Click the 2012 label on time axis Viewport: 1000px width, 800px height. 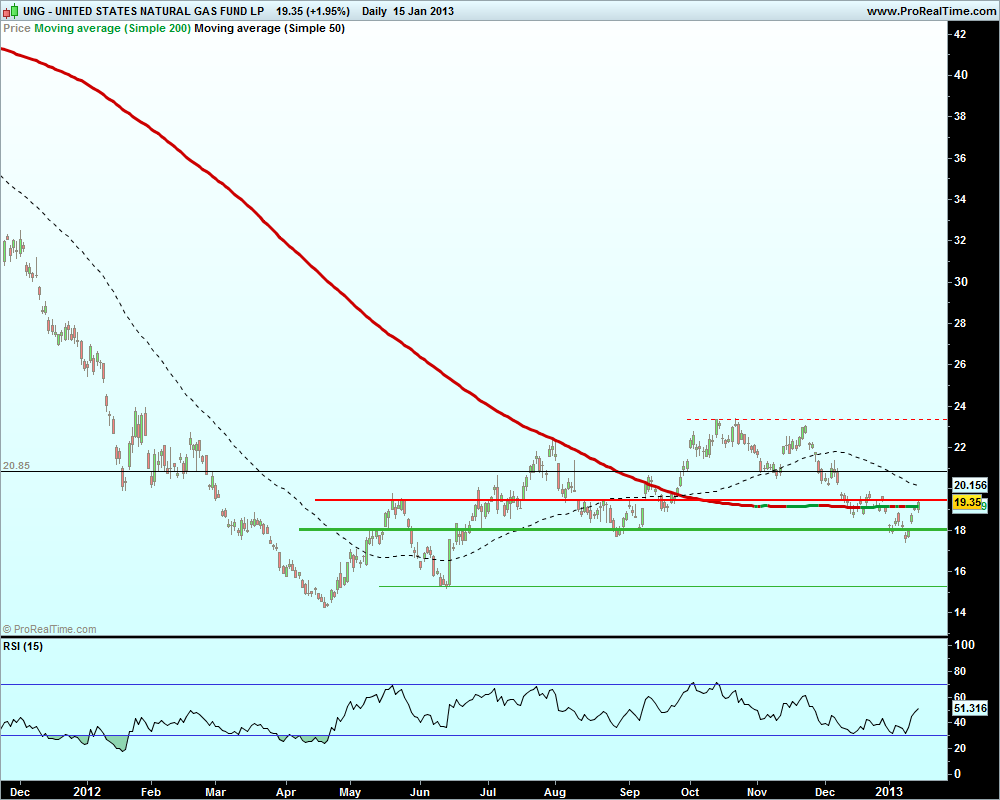point(87,792)
